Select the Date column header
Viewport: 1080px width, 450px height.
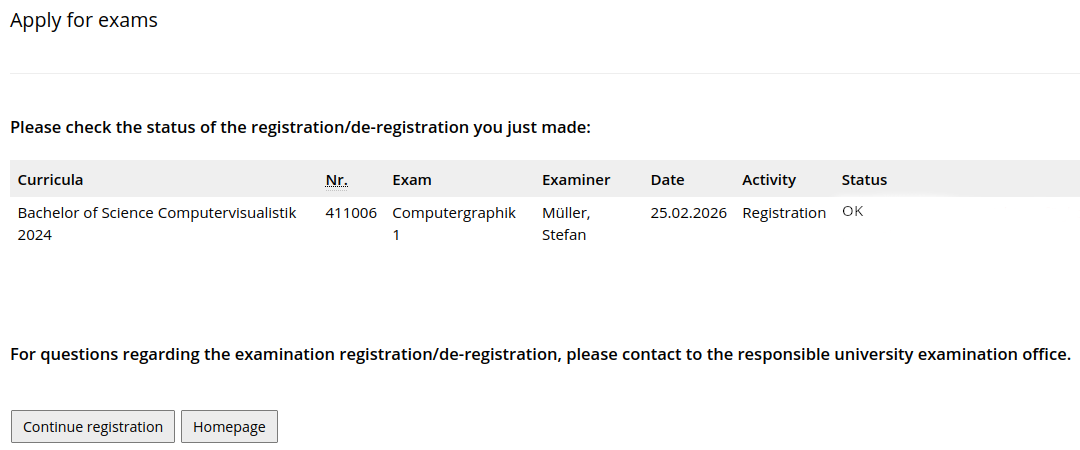click(667, 180)
